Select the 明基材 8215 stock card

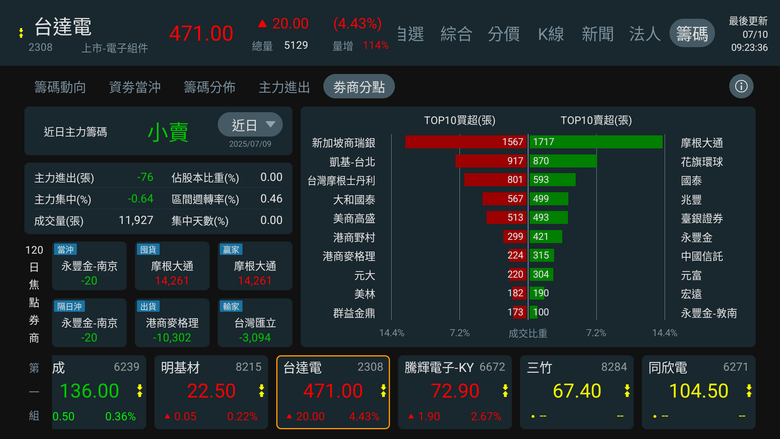(x=211, y=392)
